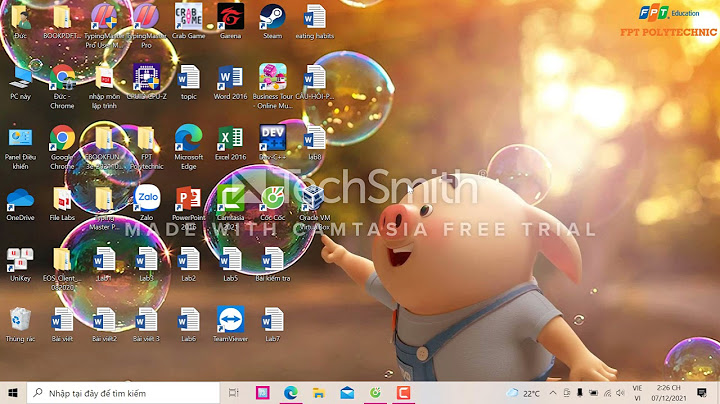Viewport: 720px width, 404px height.
Task: Select the TeamViewer desktop shortcut
Action: [231, 324]
